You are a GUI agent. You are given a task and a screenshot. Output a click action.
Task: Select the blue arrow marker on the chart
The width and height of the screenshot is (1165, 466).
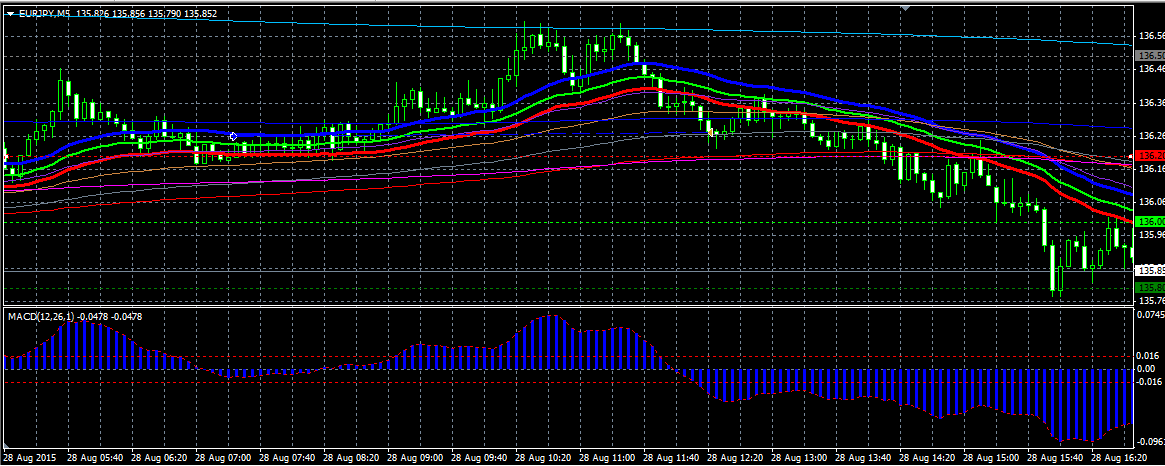point(233,136)
